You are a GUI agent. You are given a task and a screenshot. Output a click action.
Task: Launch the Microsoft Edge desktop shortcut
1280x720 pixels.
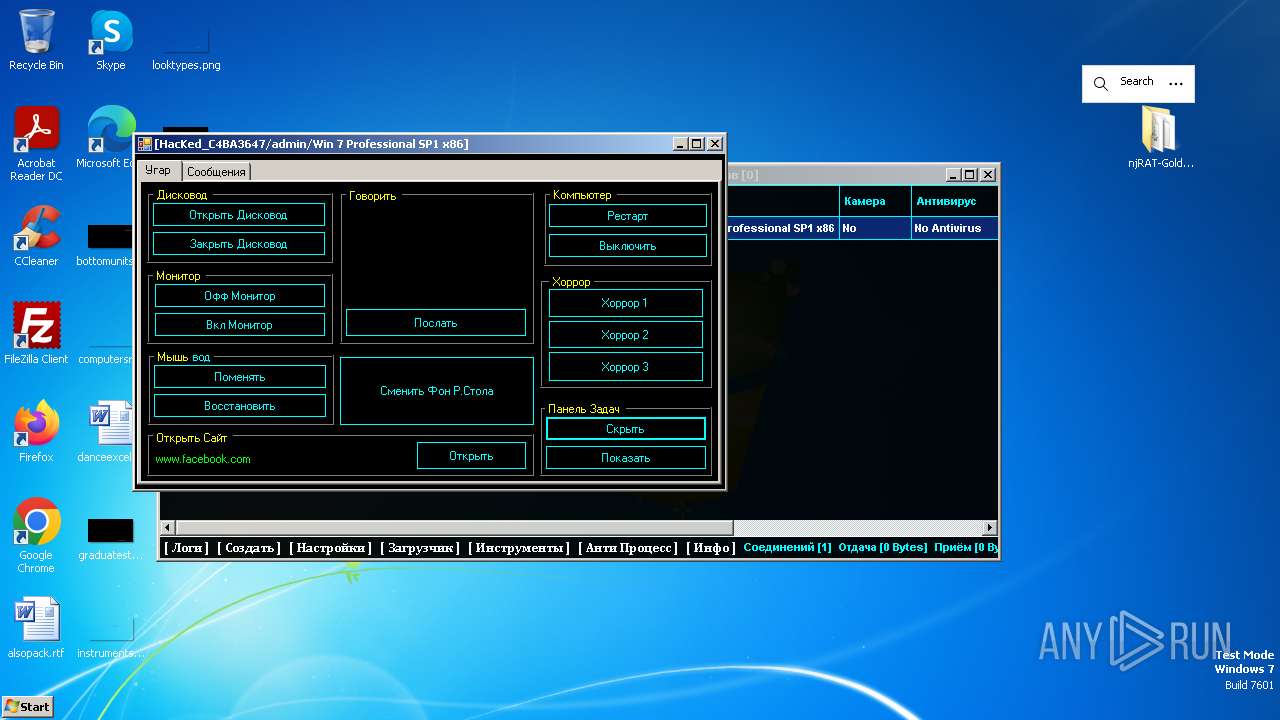[x=108, y=138]
